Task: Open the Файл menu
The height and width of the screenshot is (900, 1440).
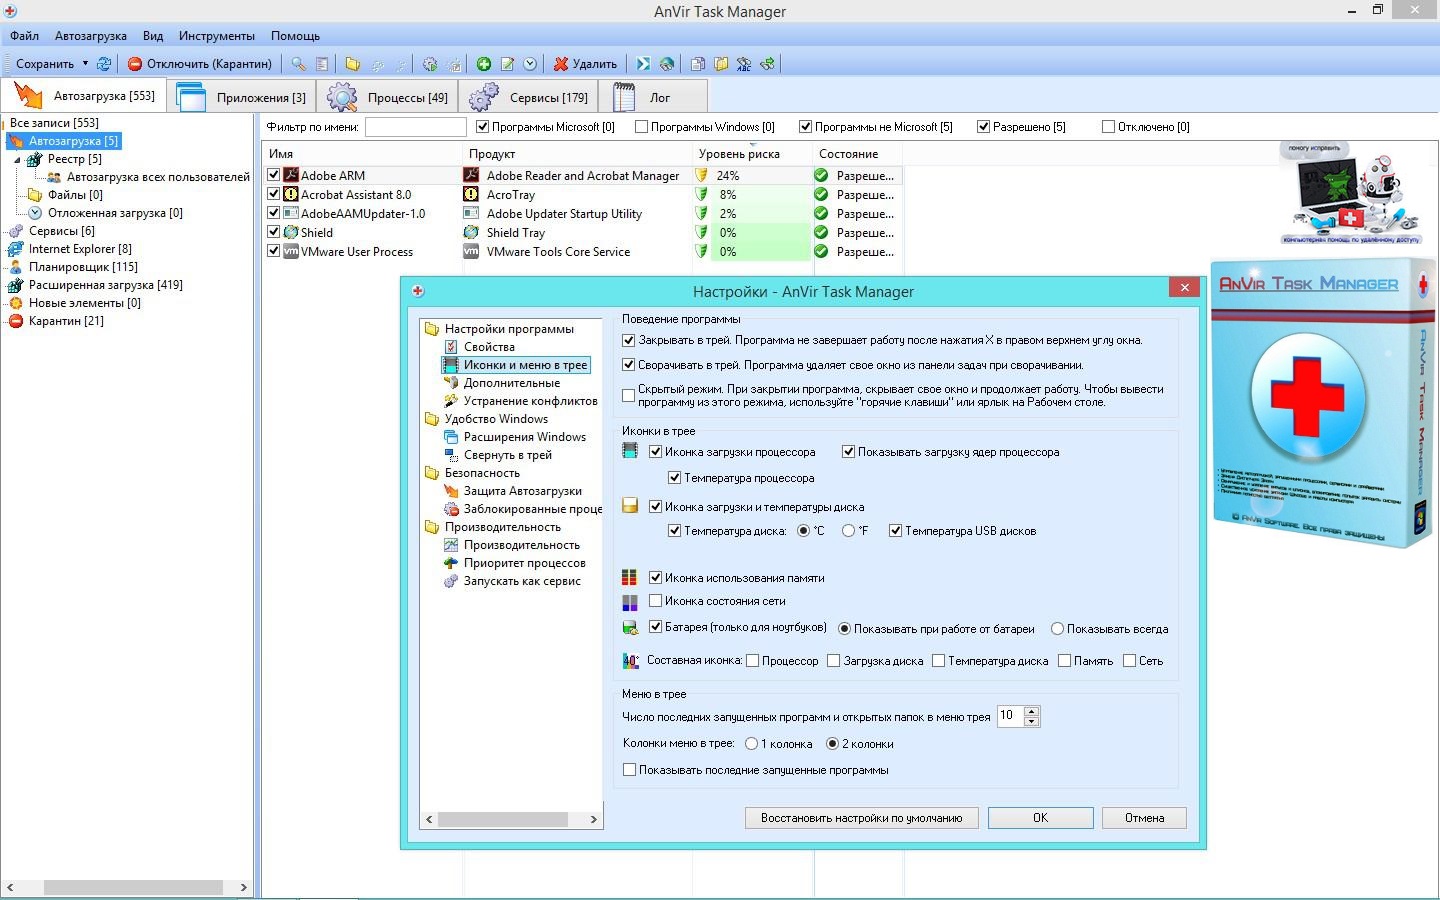Action: (25, 36)
